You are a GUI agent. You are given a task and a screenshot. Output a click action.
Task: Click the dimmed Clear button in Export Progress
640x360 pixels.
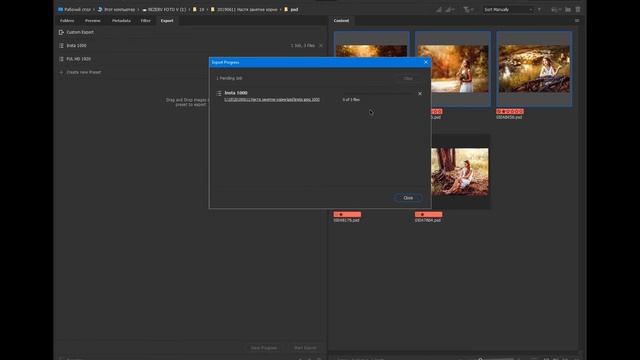[408, 78]
